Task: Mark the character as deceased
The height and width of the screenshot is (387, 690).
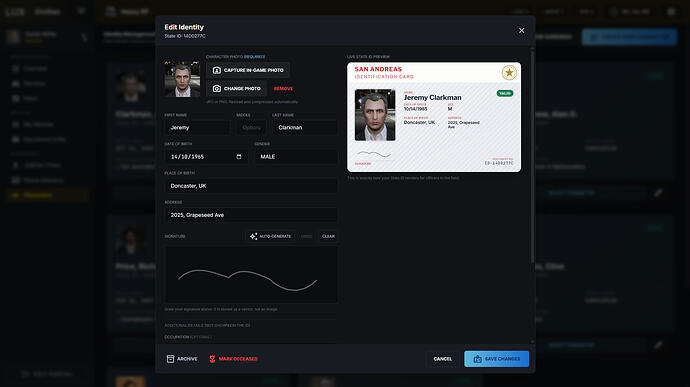Action: pyautogui.click(x=233, y=359)
